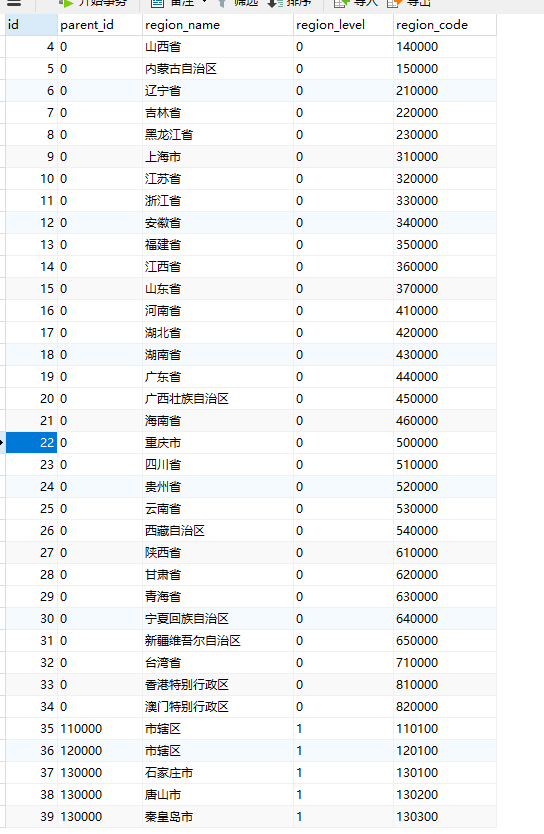This screenshot has height=834, width=544.
Task: Click the memo note icon
Action: [157, 3]
